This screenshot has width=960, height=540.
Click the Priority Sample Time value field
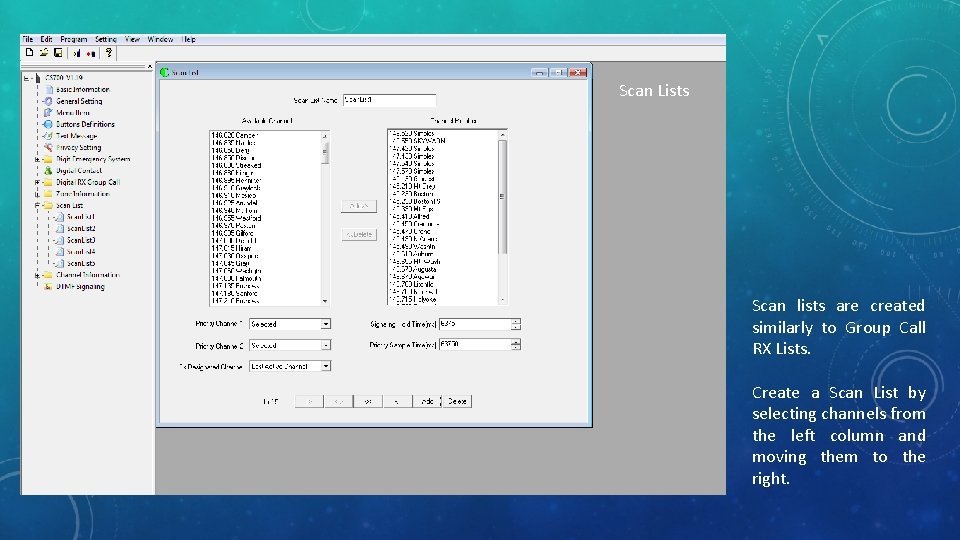point(475,345)
